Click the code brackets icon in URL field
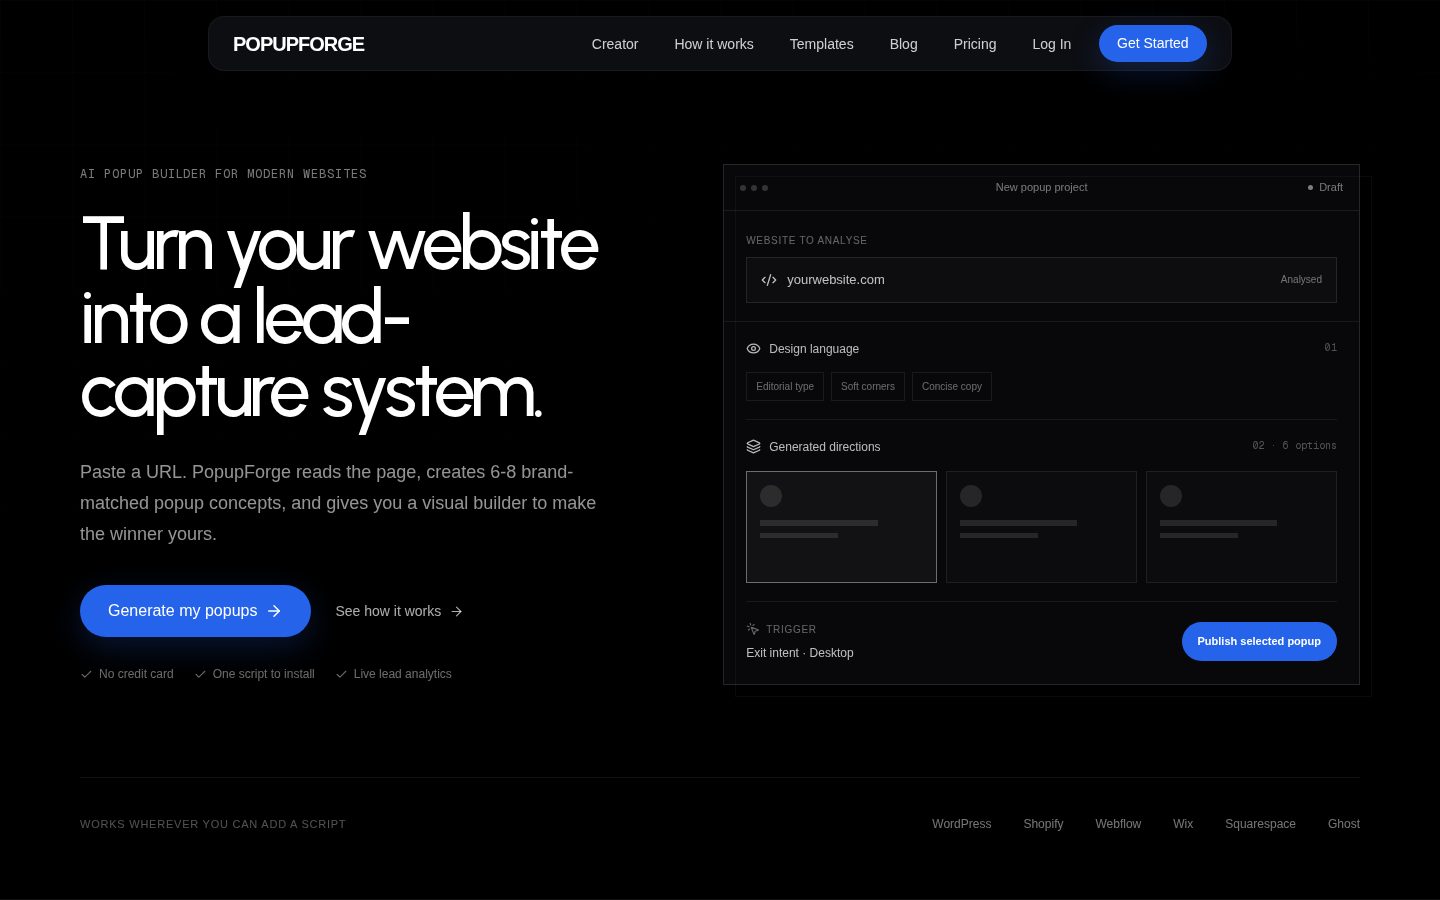Screen dimensions: 1440x900 tap(769, 280)
